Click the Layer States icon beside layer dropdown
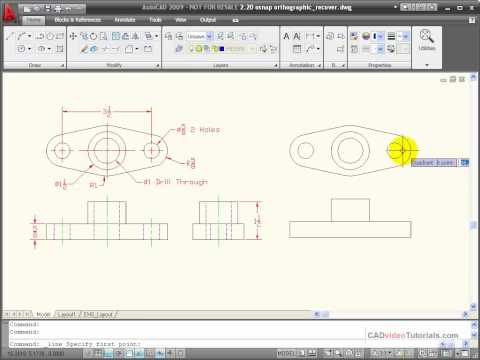This screenshot has height=360, width=480. pos(180,36)
